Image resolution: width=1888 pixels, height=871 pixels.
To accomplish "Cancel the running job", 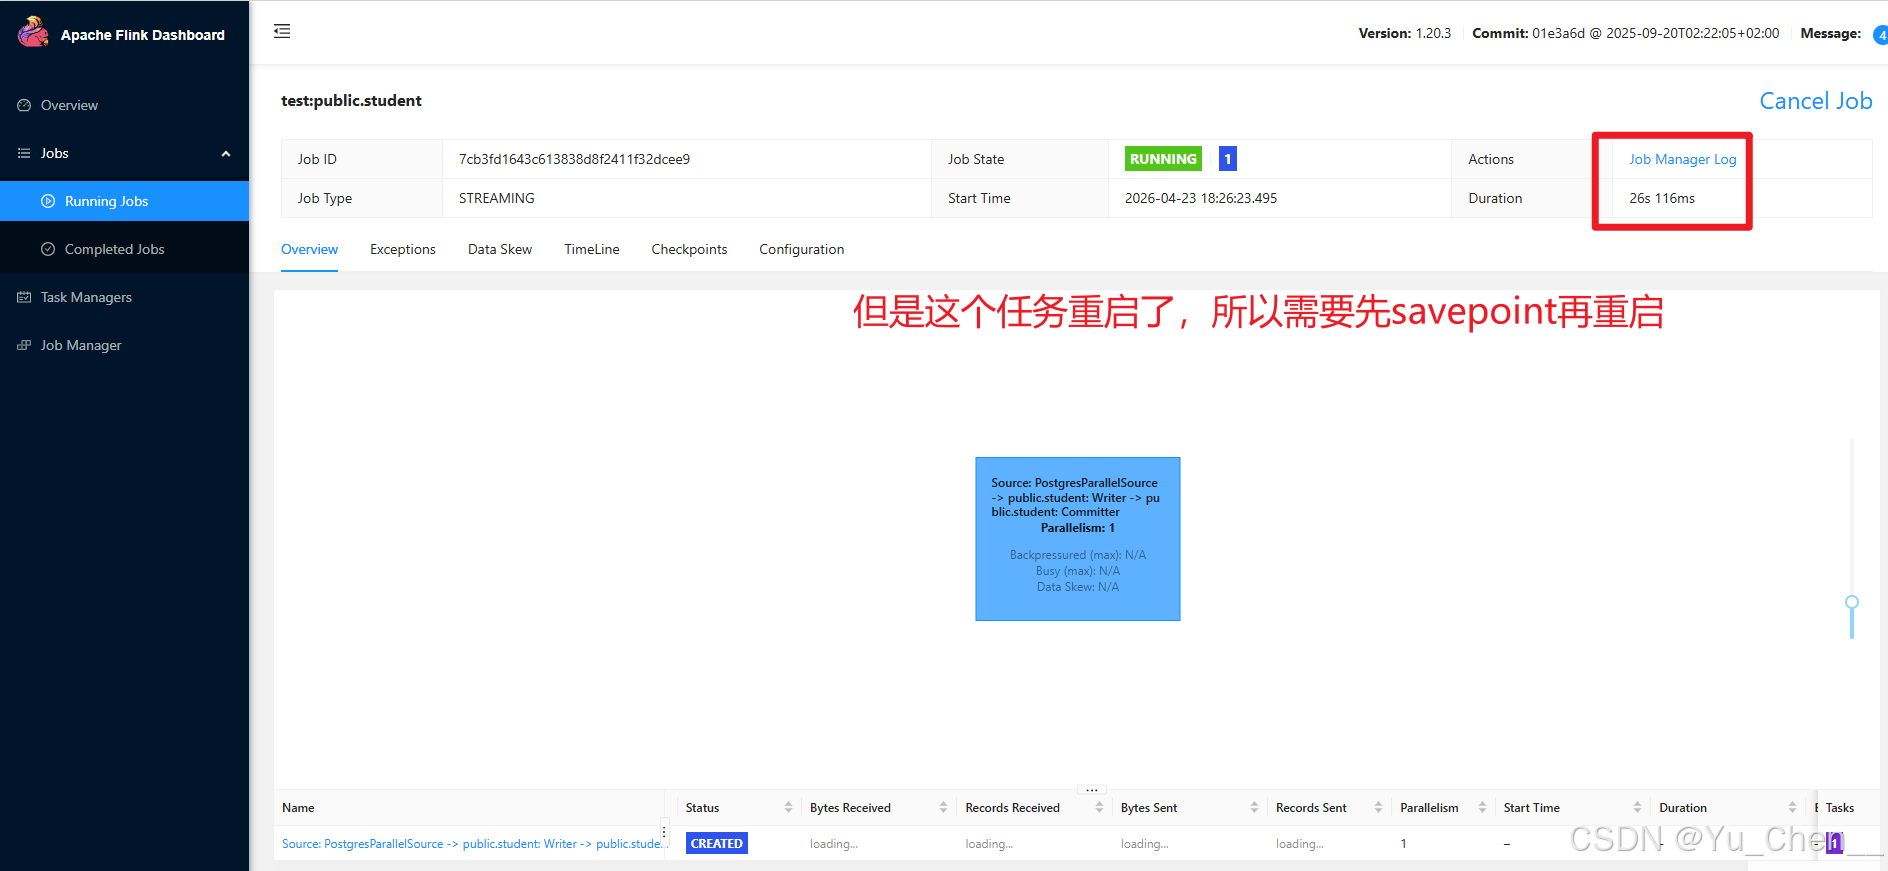I will 1815,101.
